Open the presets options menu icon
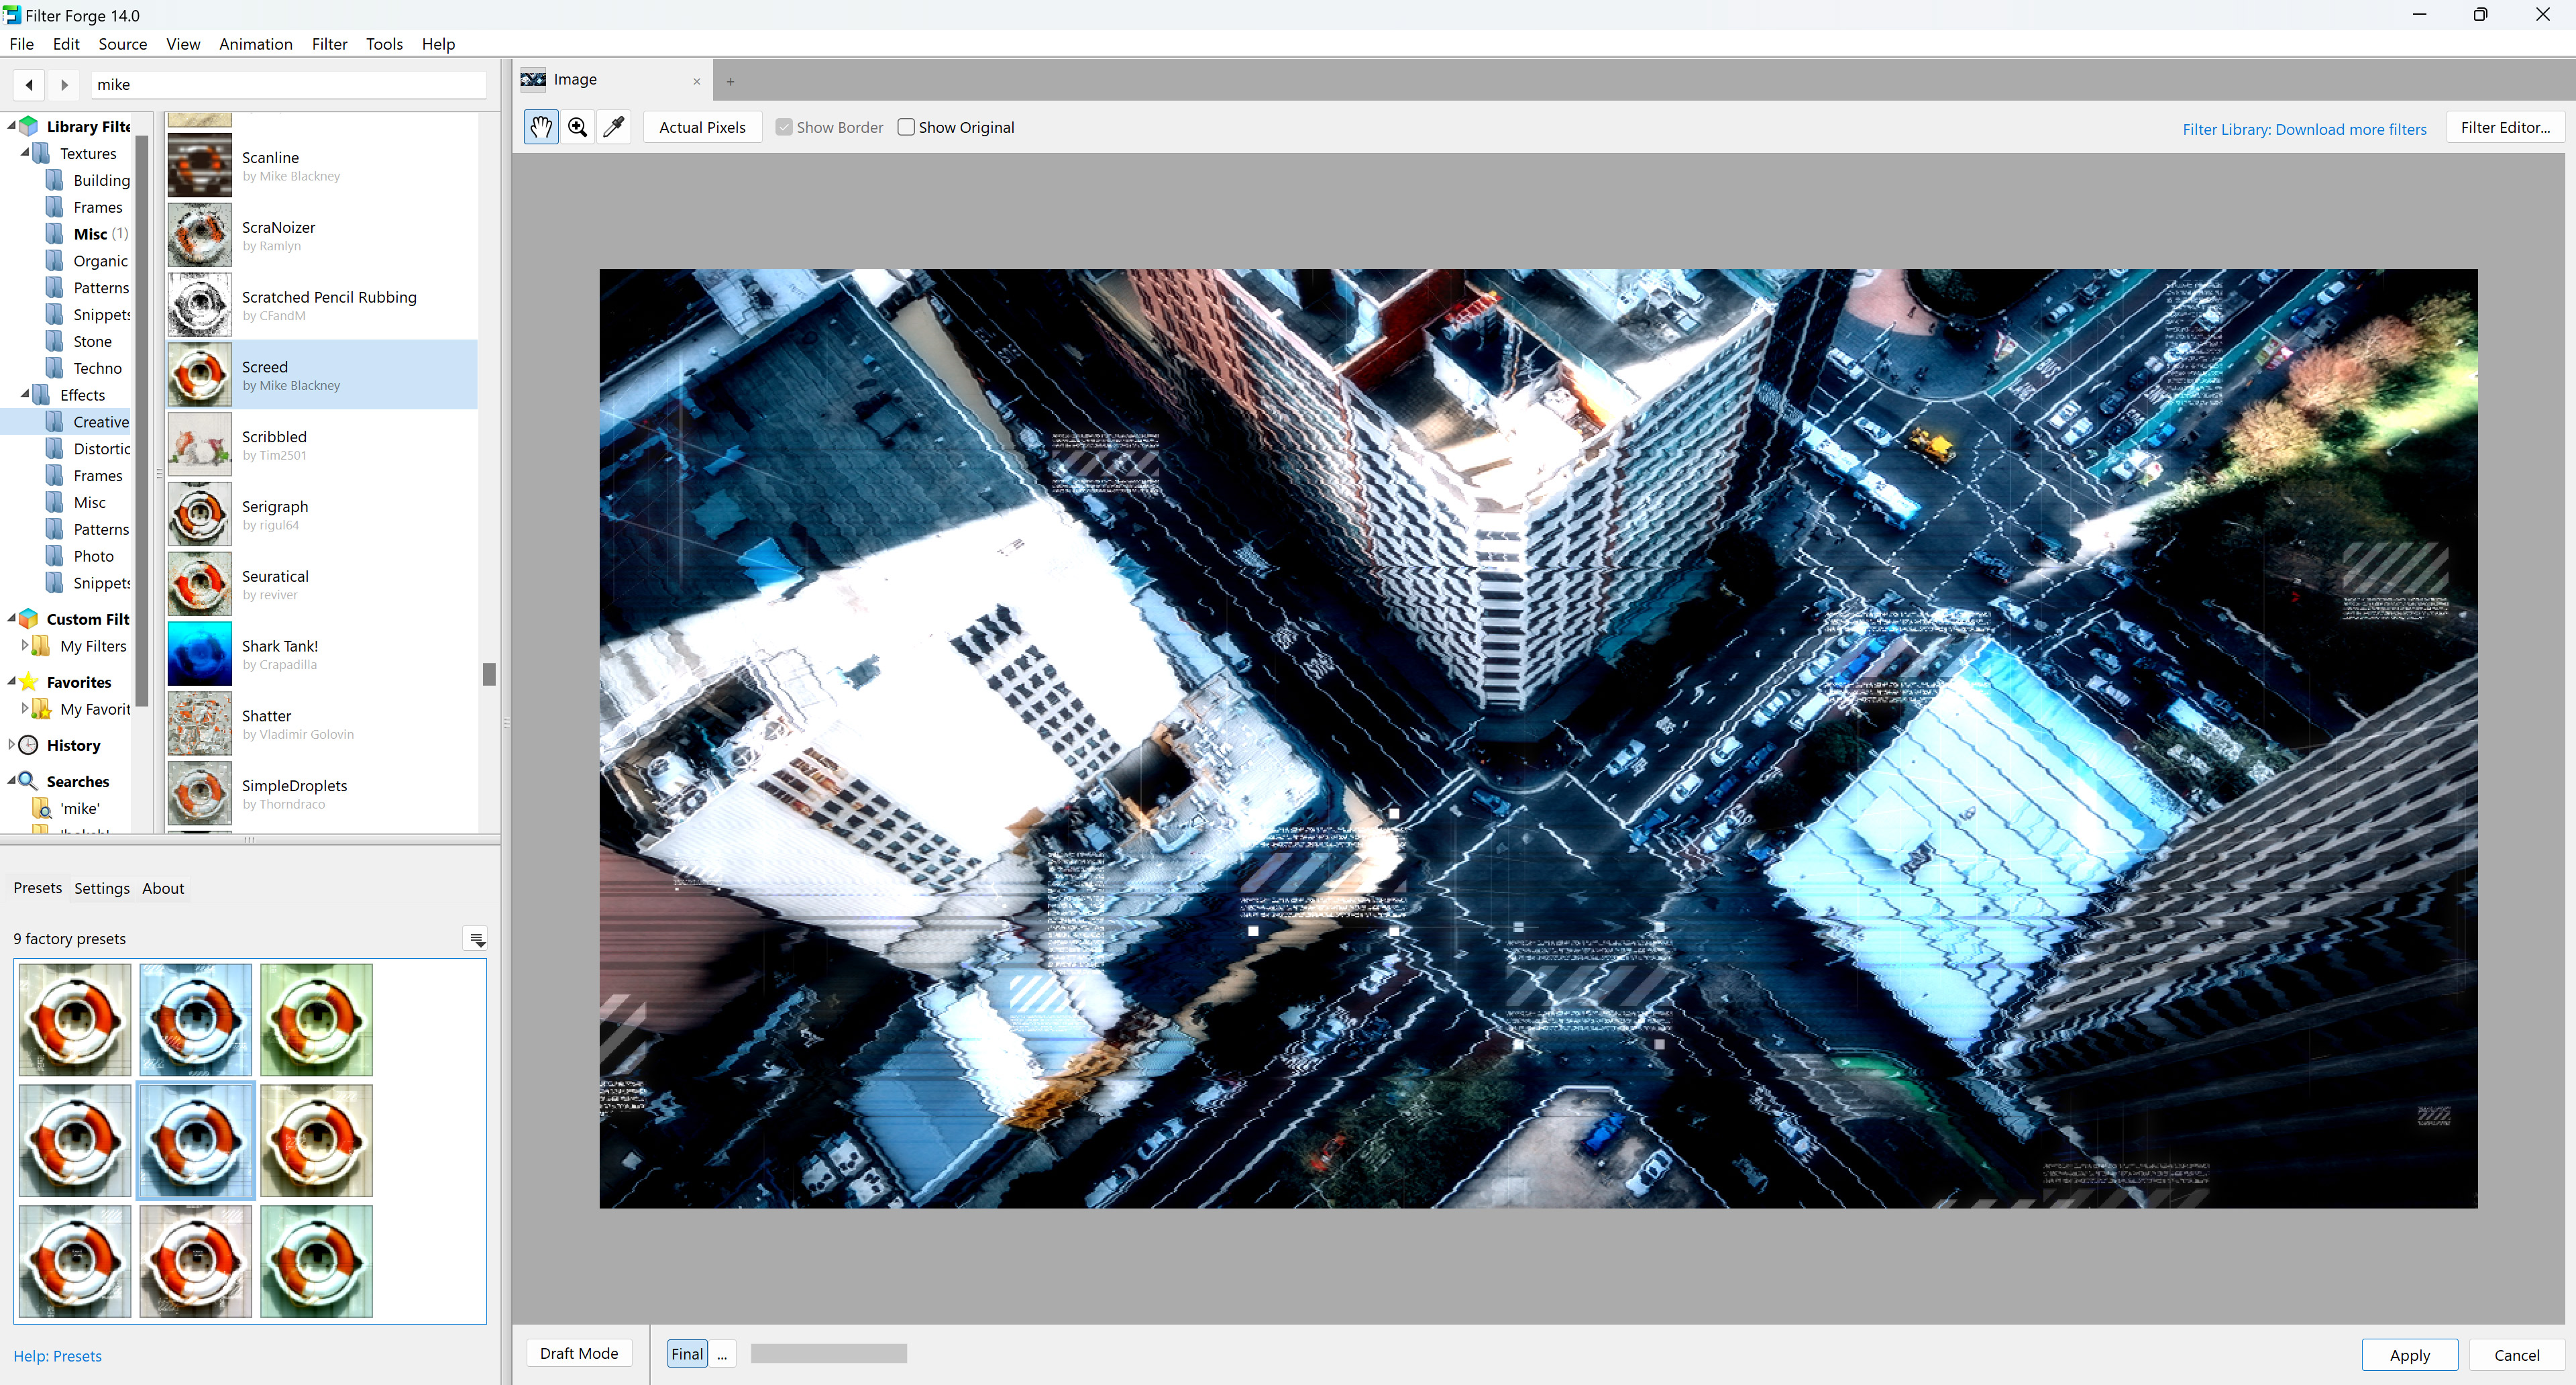The image size is (2576, 1385). pos(476,939)
